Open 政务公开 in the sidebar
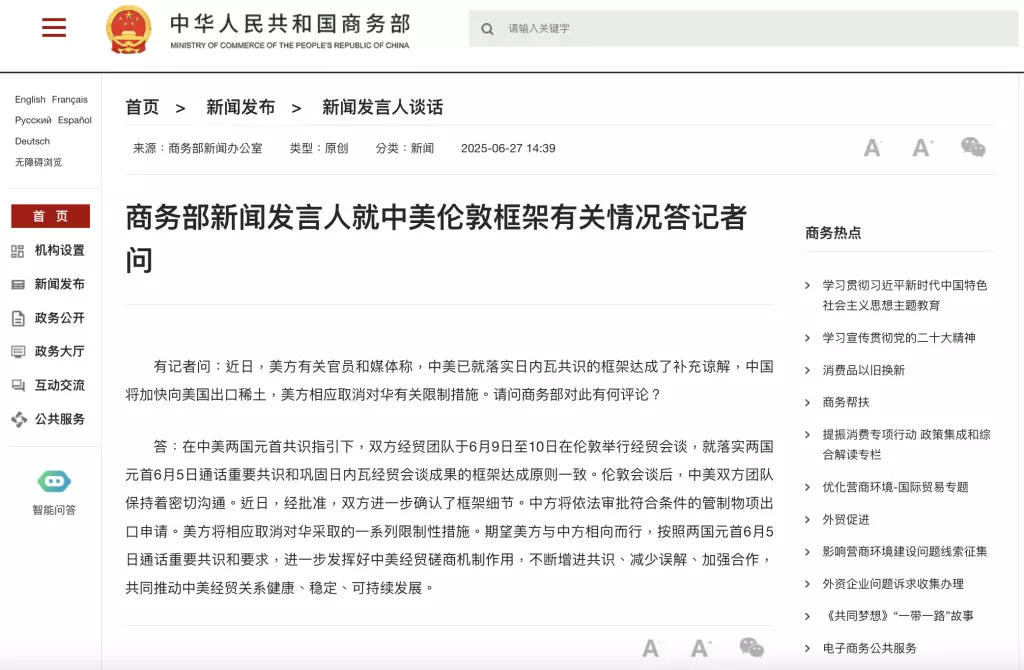 [x=59, y=318]
